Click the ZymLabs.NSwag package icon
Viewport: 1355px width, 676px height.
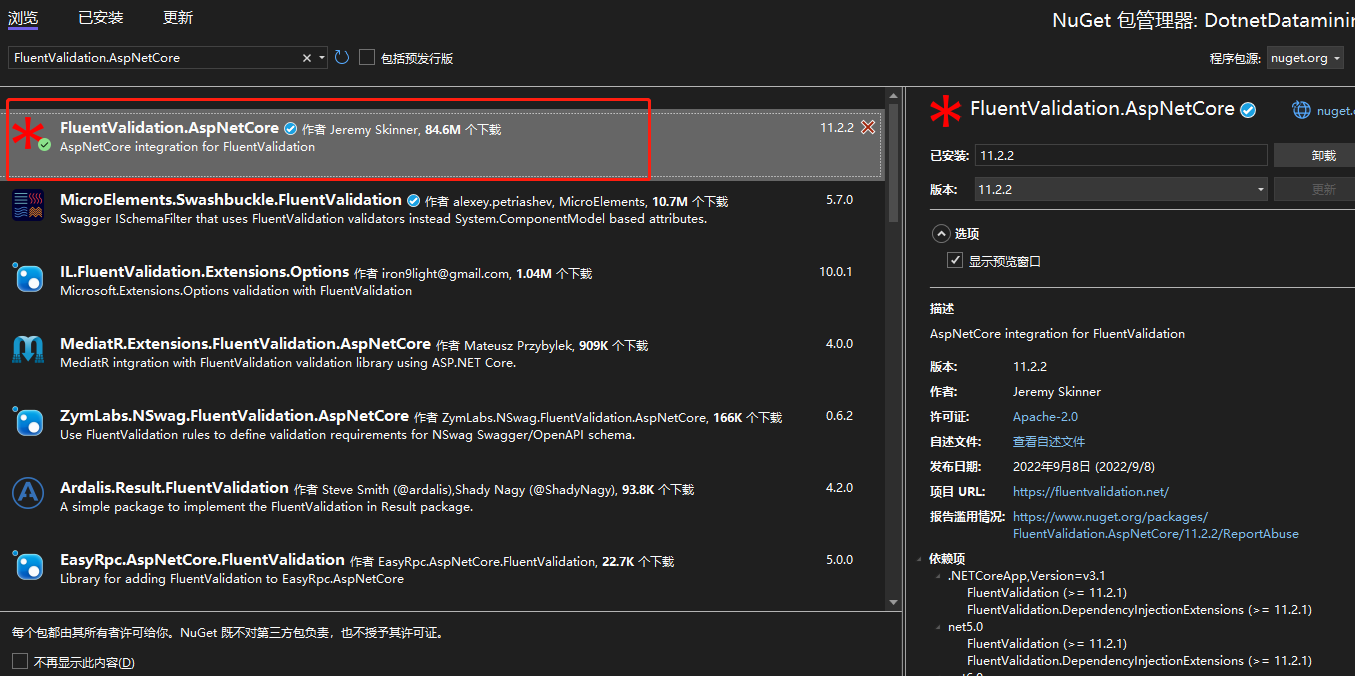(28, 421)
